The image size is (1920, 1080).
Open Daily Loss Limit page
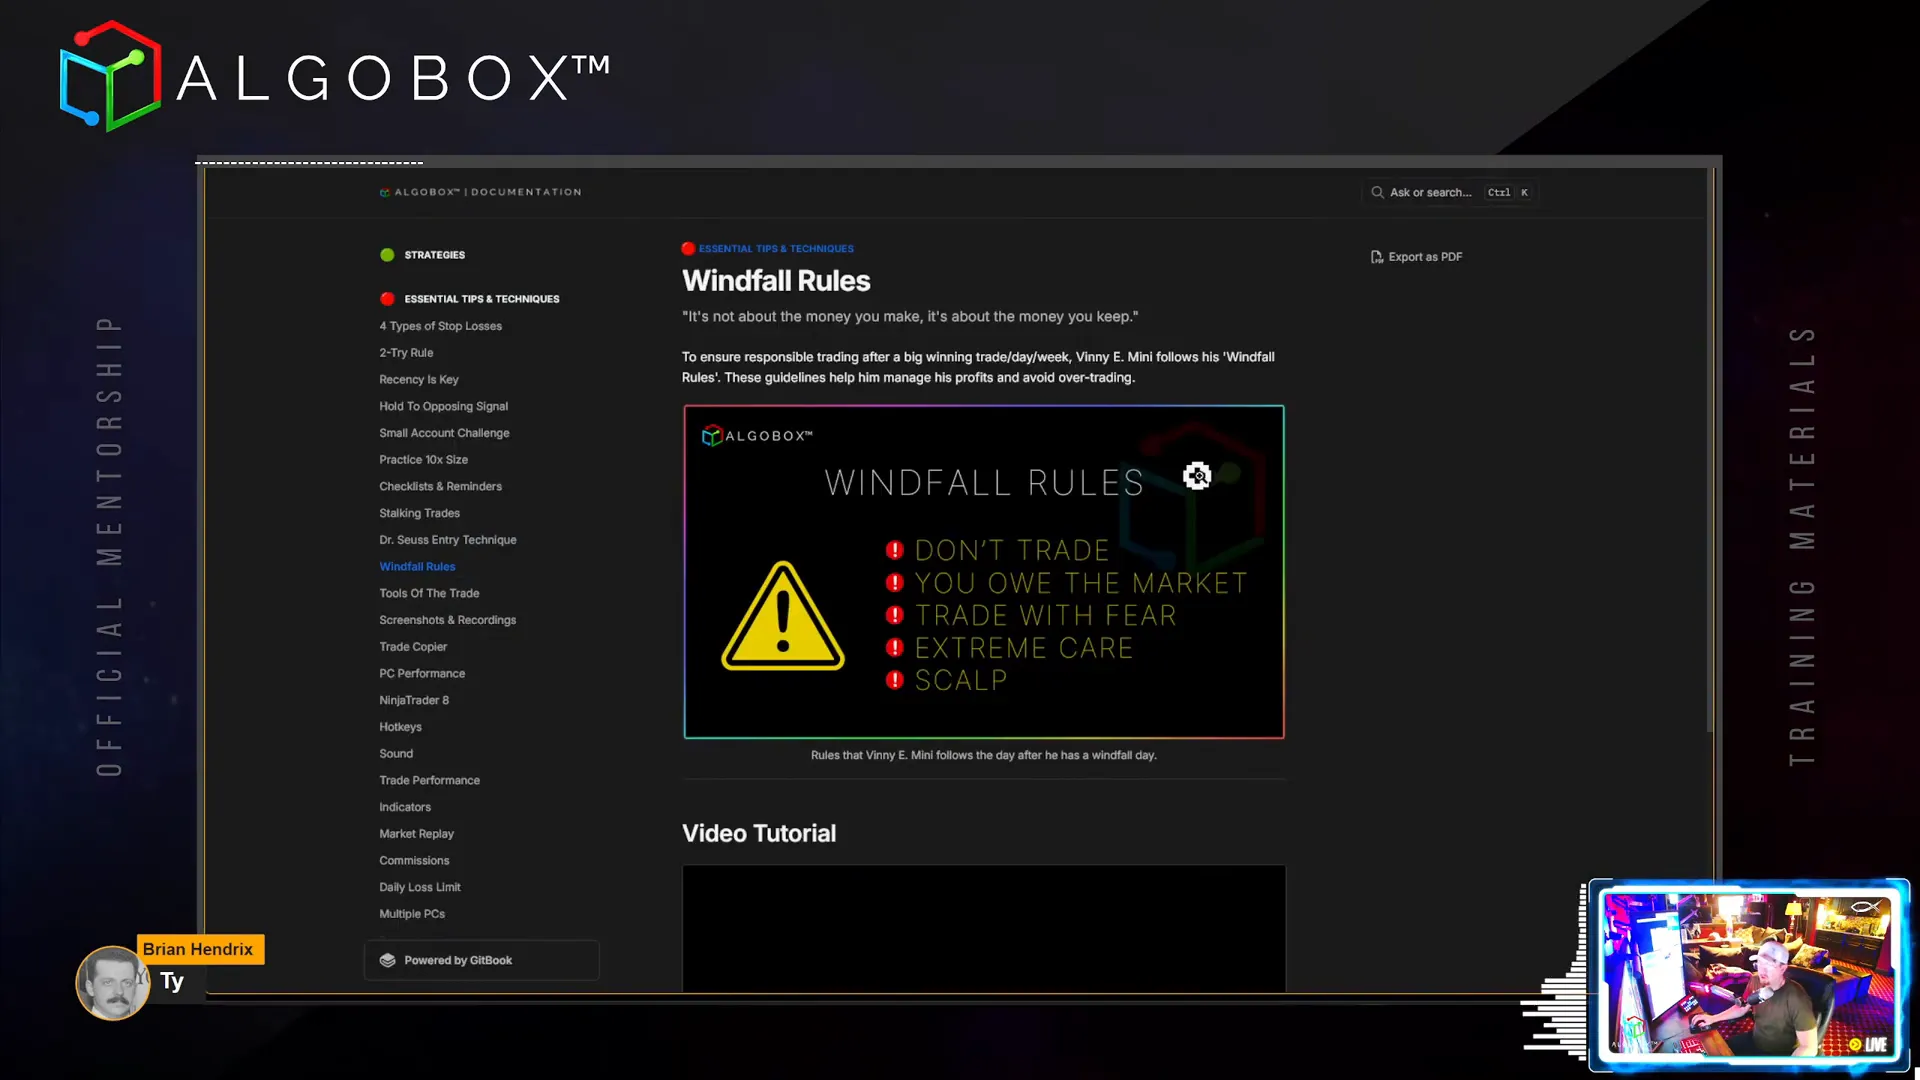tap(420, 888)
